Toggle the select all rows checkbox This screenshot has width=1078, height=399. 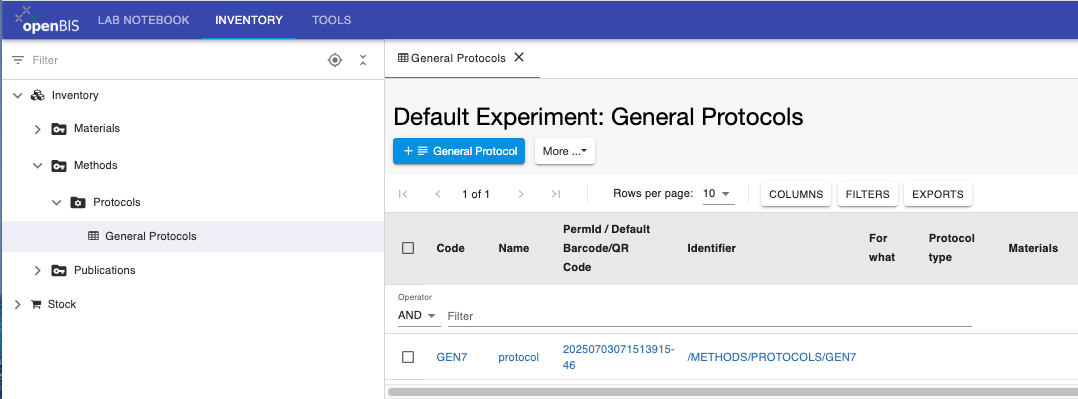[408, 248]
